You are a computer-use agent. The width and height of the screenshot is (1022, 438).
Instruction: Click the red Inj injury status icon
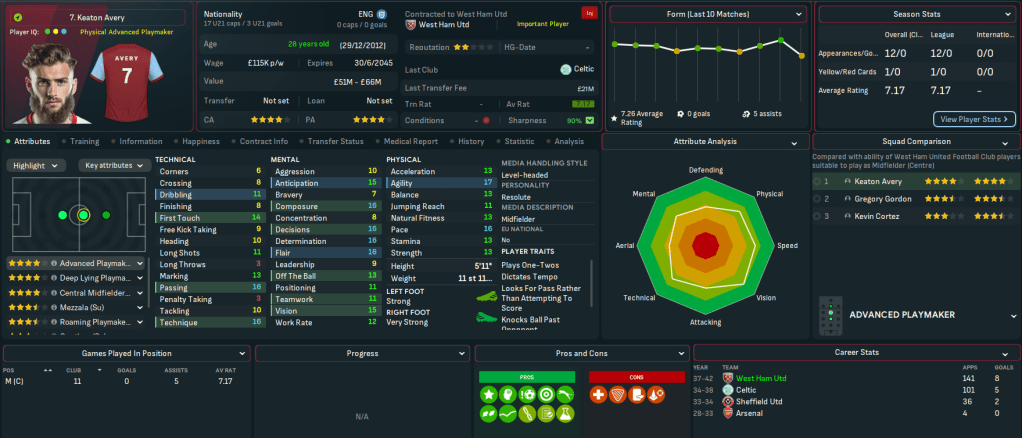(x=589, y=14)
